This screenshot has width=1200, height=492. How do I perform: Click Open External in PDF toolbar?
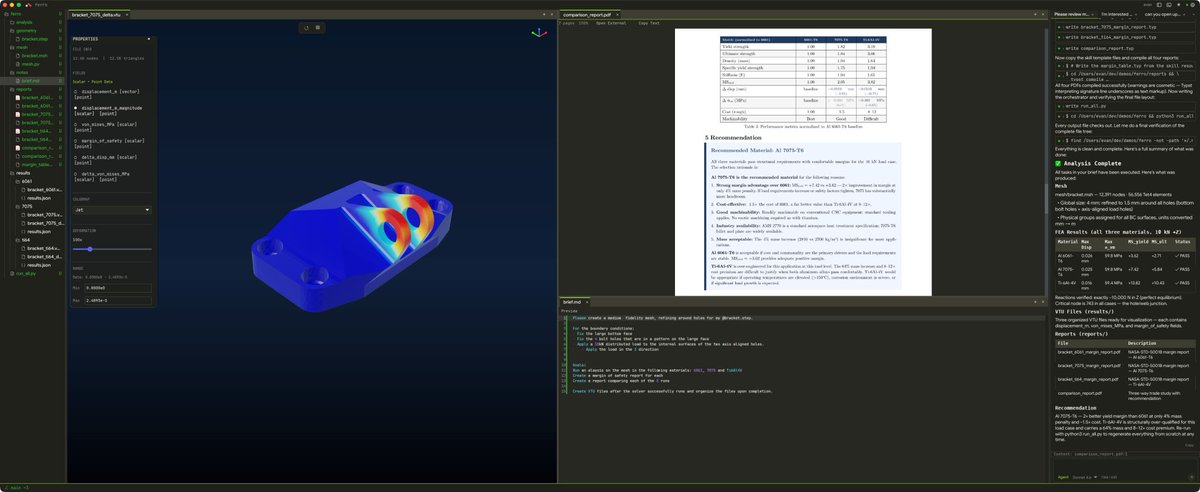(x=612, y=23)
